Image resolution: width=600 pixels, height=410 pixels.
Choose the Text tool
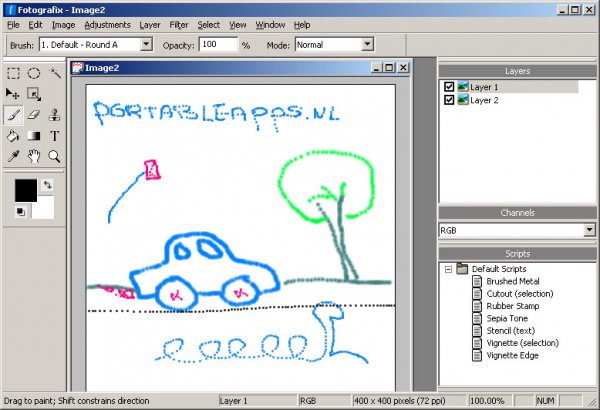tap(55, 136)
